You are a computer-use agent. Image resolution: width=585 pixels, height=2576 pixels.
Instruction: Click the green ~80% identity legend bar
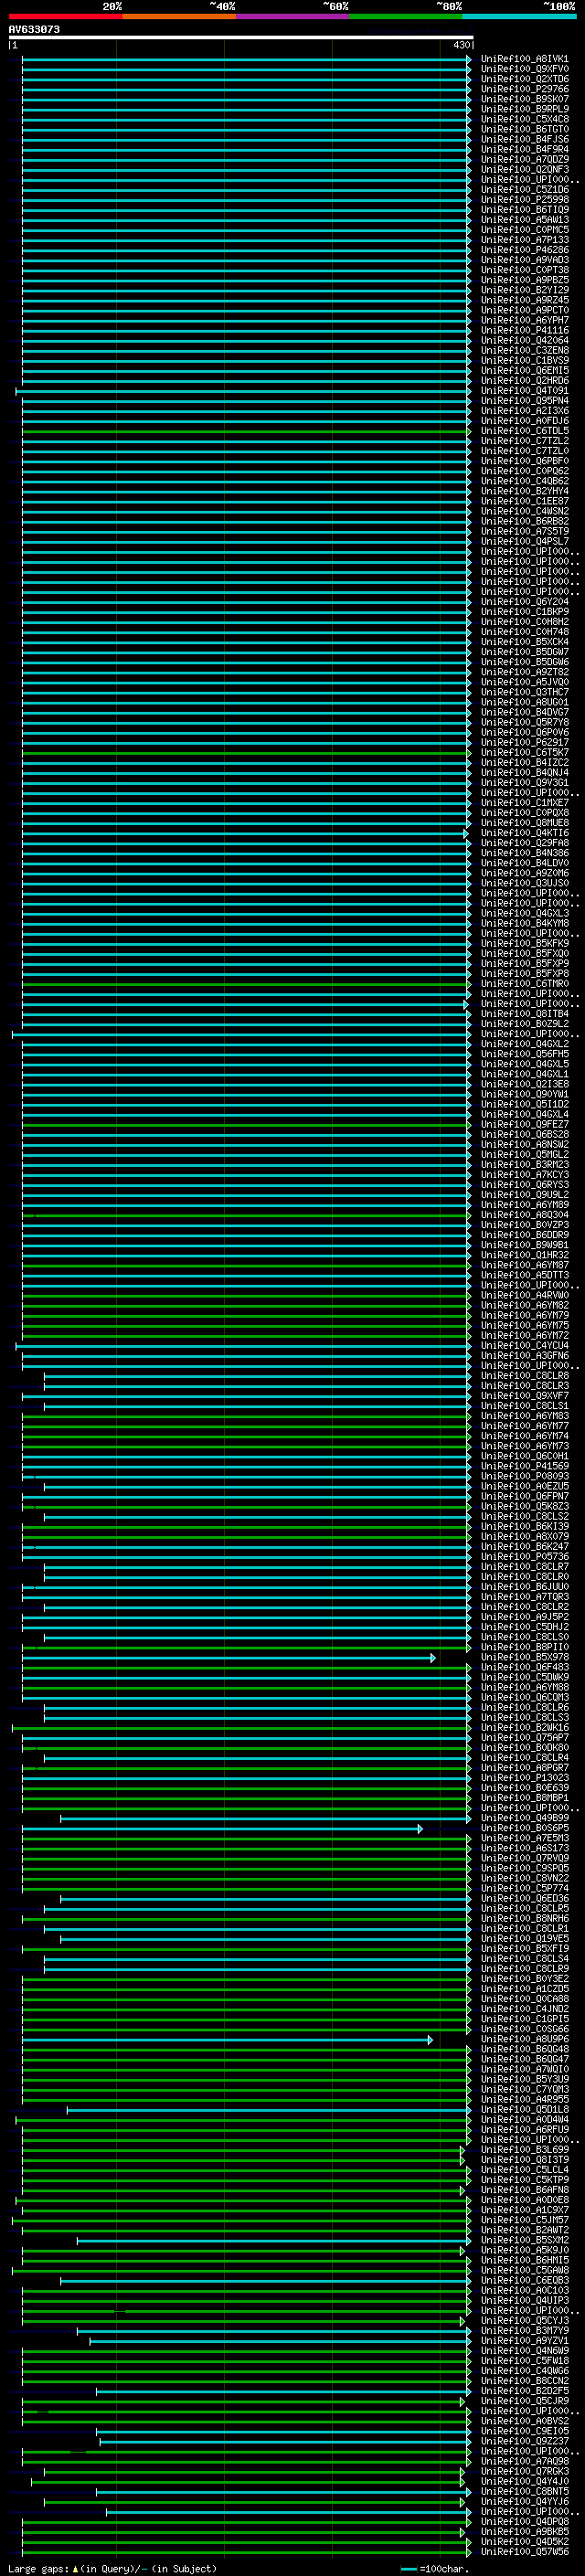405,16
